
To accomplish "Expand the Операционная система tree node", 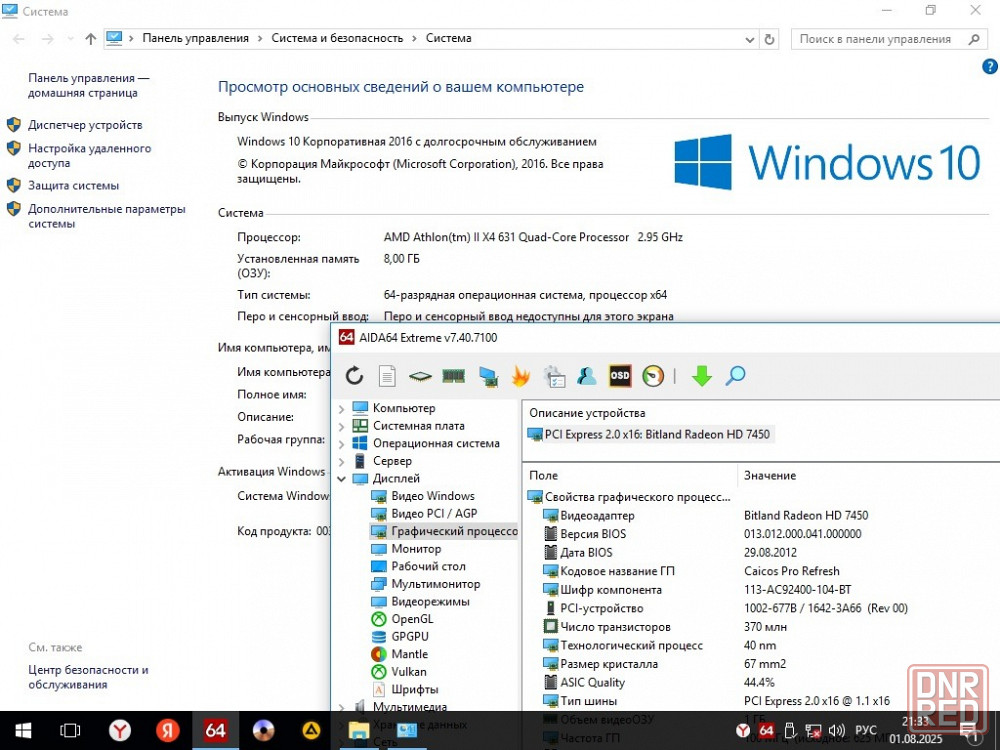I will point(342,444).
